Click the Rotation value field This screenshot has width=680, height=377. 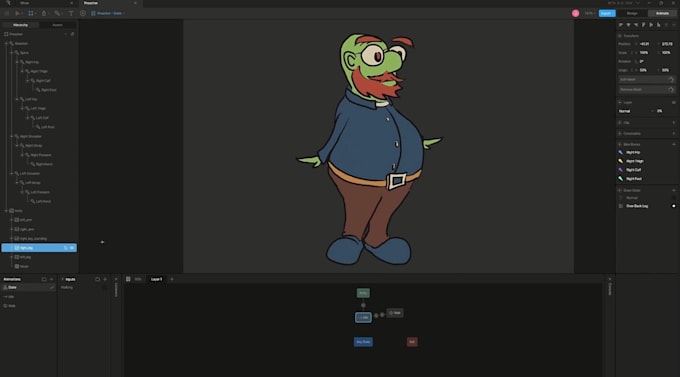(641, 62)
